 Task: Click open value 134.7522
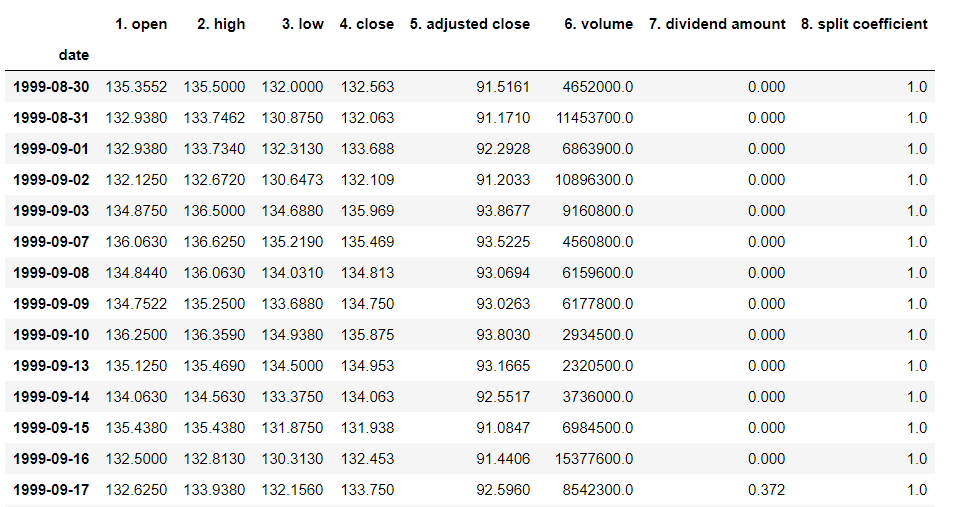[136, 304]
